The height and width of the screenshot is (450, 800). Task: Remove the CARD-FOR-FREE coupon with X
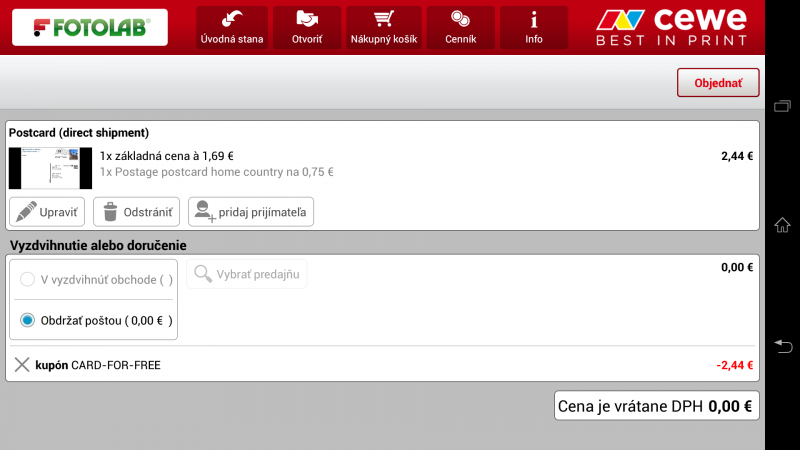[21, 365]
